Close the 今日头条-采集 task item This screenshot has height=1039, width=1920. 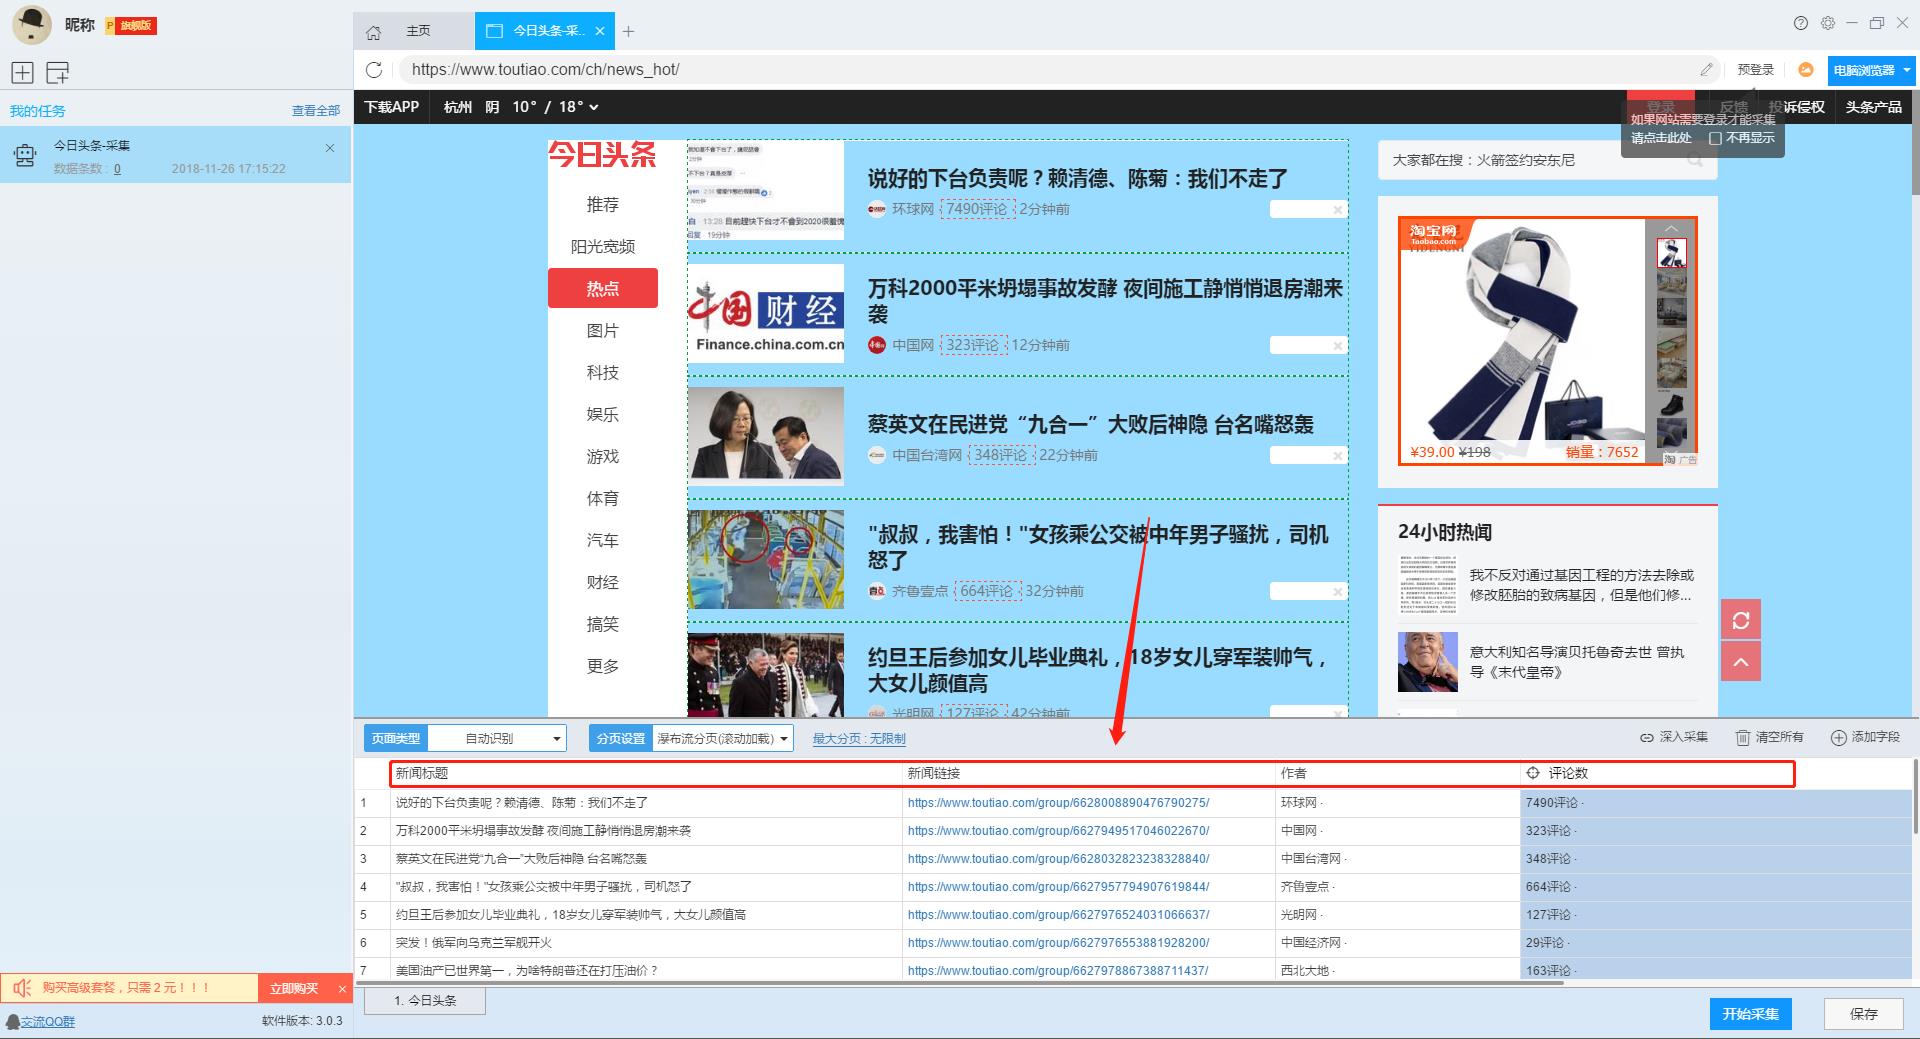[x=330, y=148]
